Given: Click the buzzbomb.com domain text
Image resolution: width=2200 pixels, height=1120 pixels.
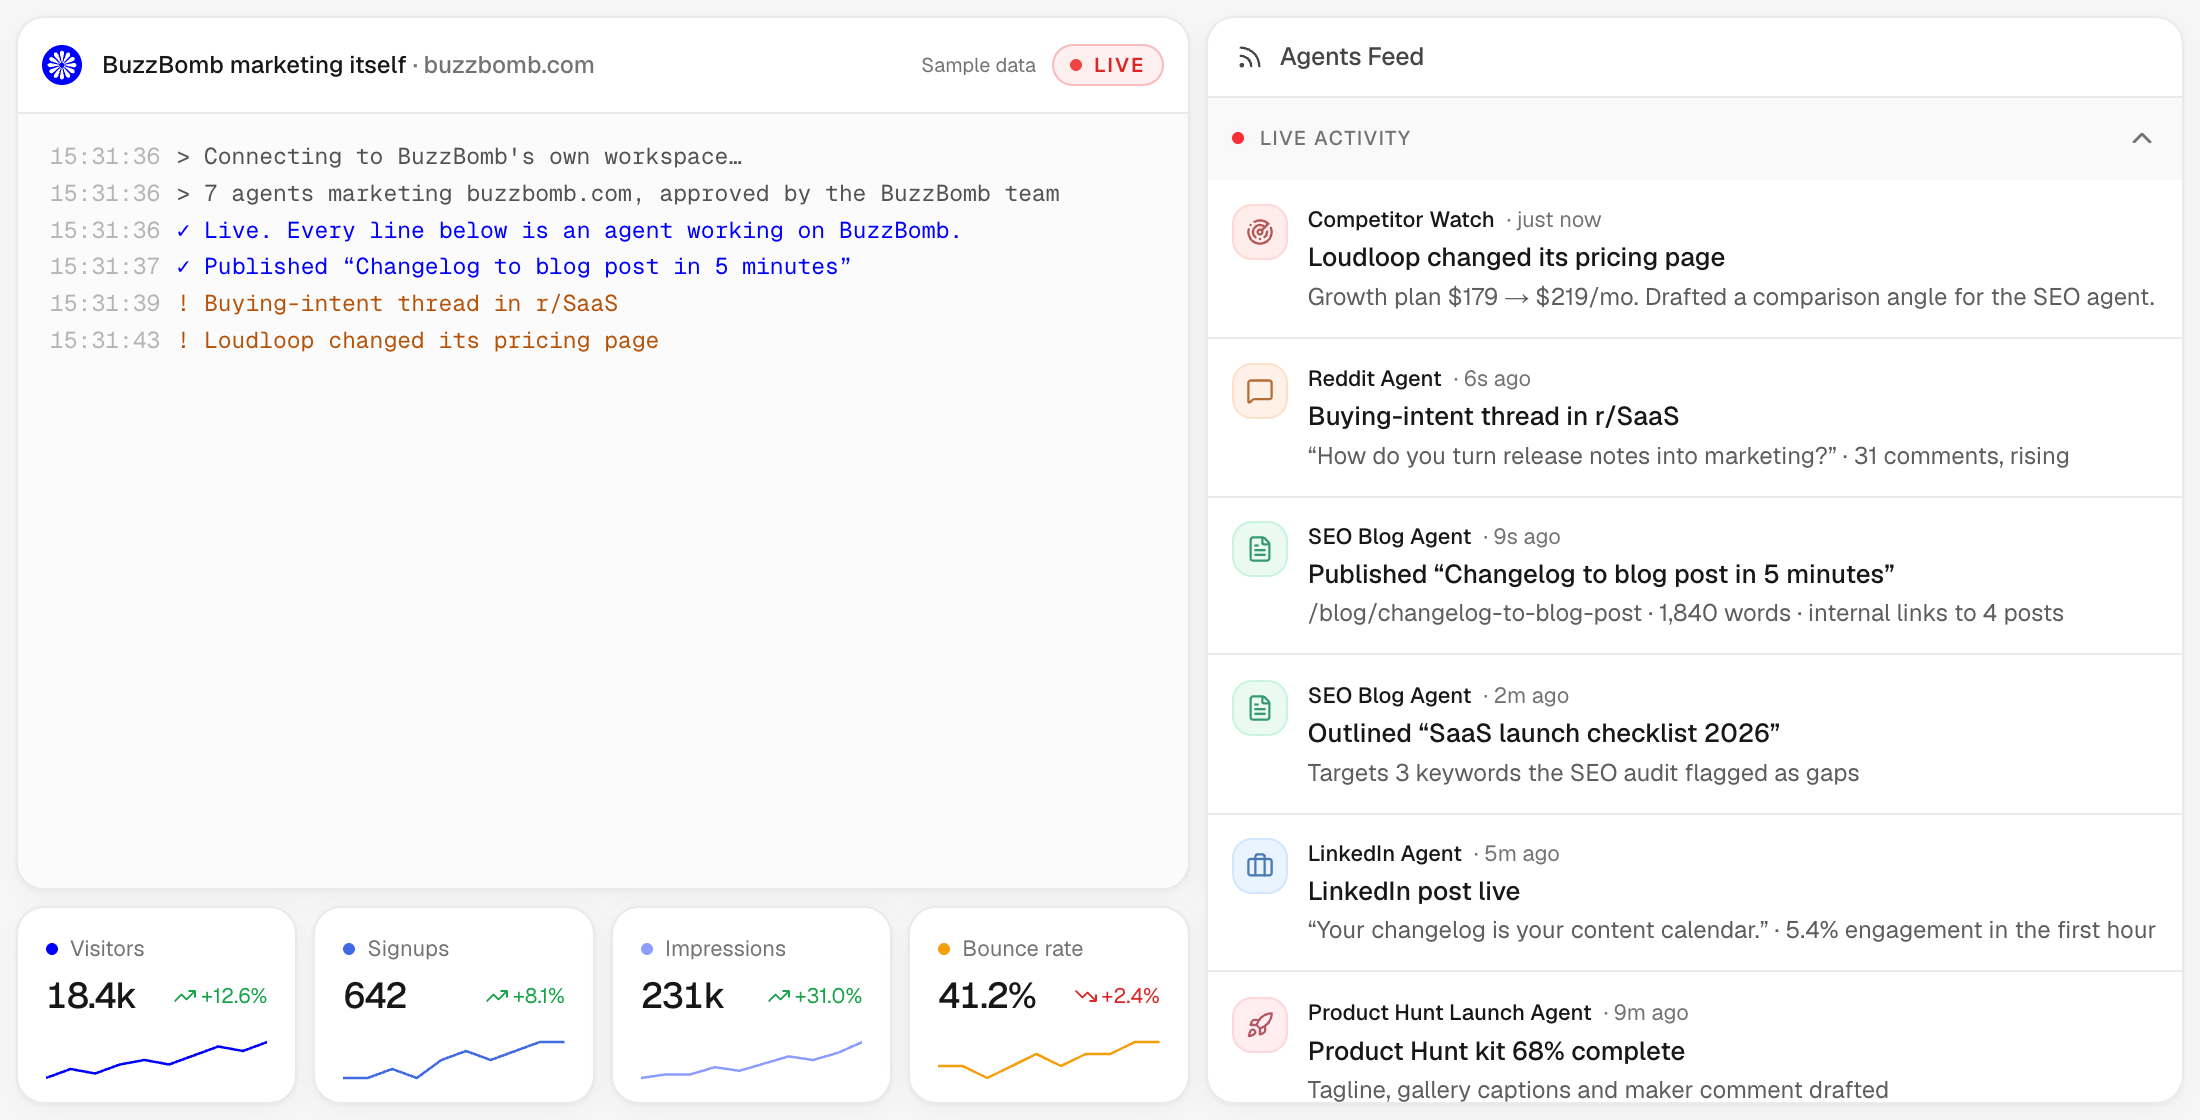Looking at the screenshot, I should [509, 65].
